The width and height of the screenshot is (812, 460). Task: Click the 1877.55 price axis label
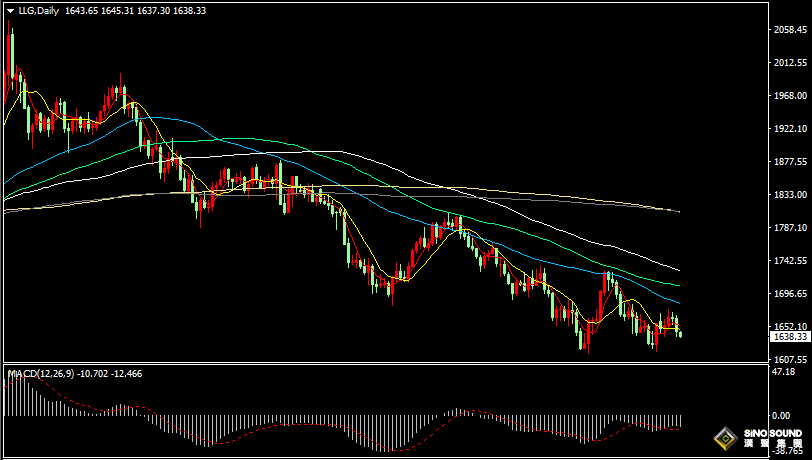pos(789,162)
